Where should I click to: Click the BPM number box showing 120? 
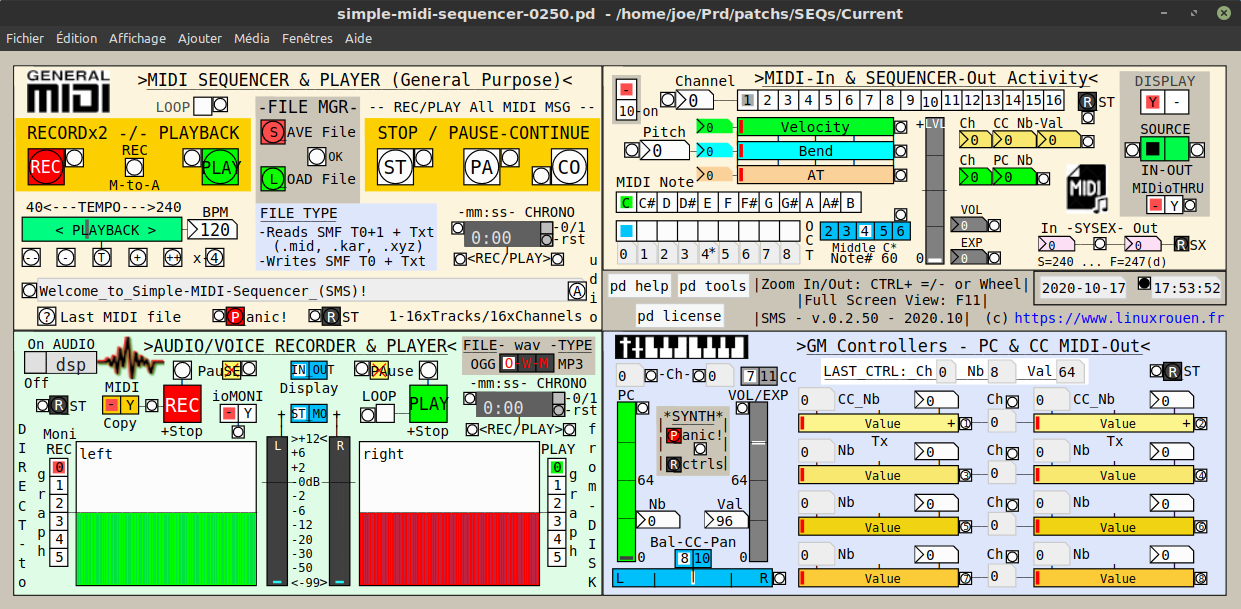click(214, 229)
